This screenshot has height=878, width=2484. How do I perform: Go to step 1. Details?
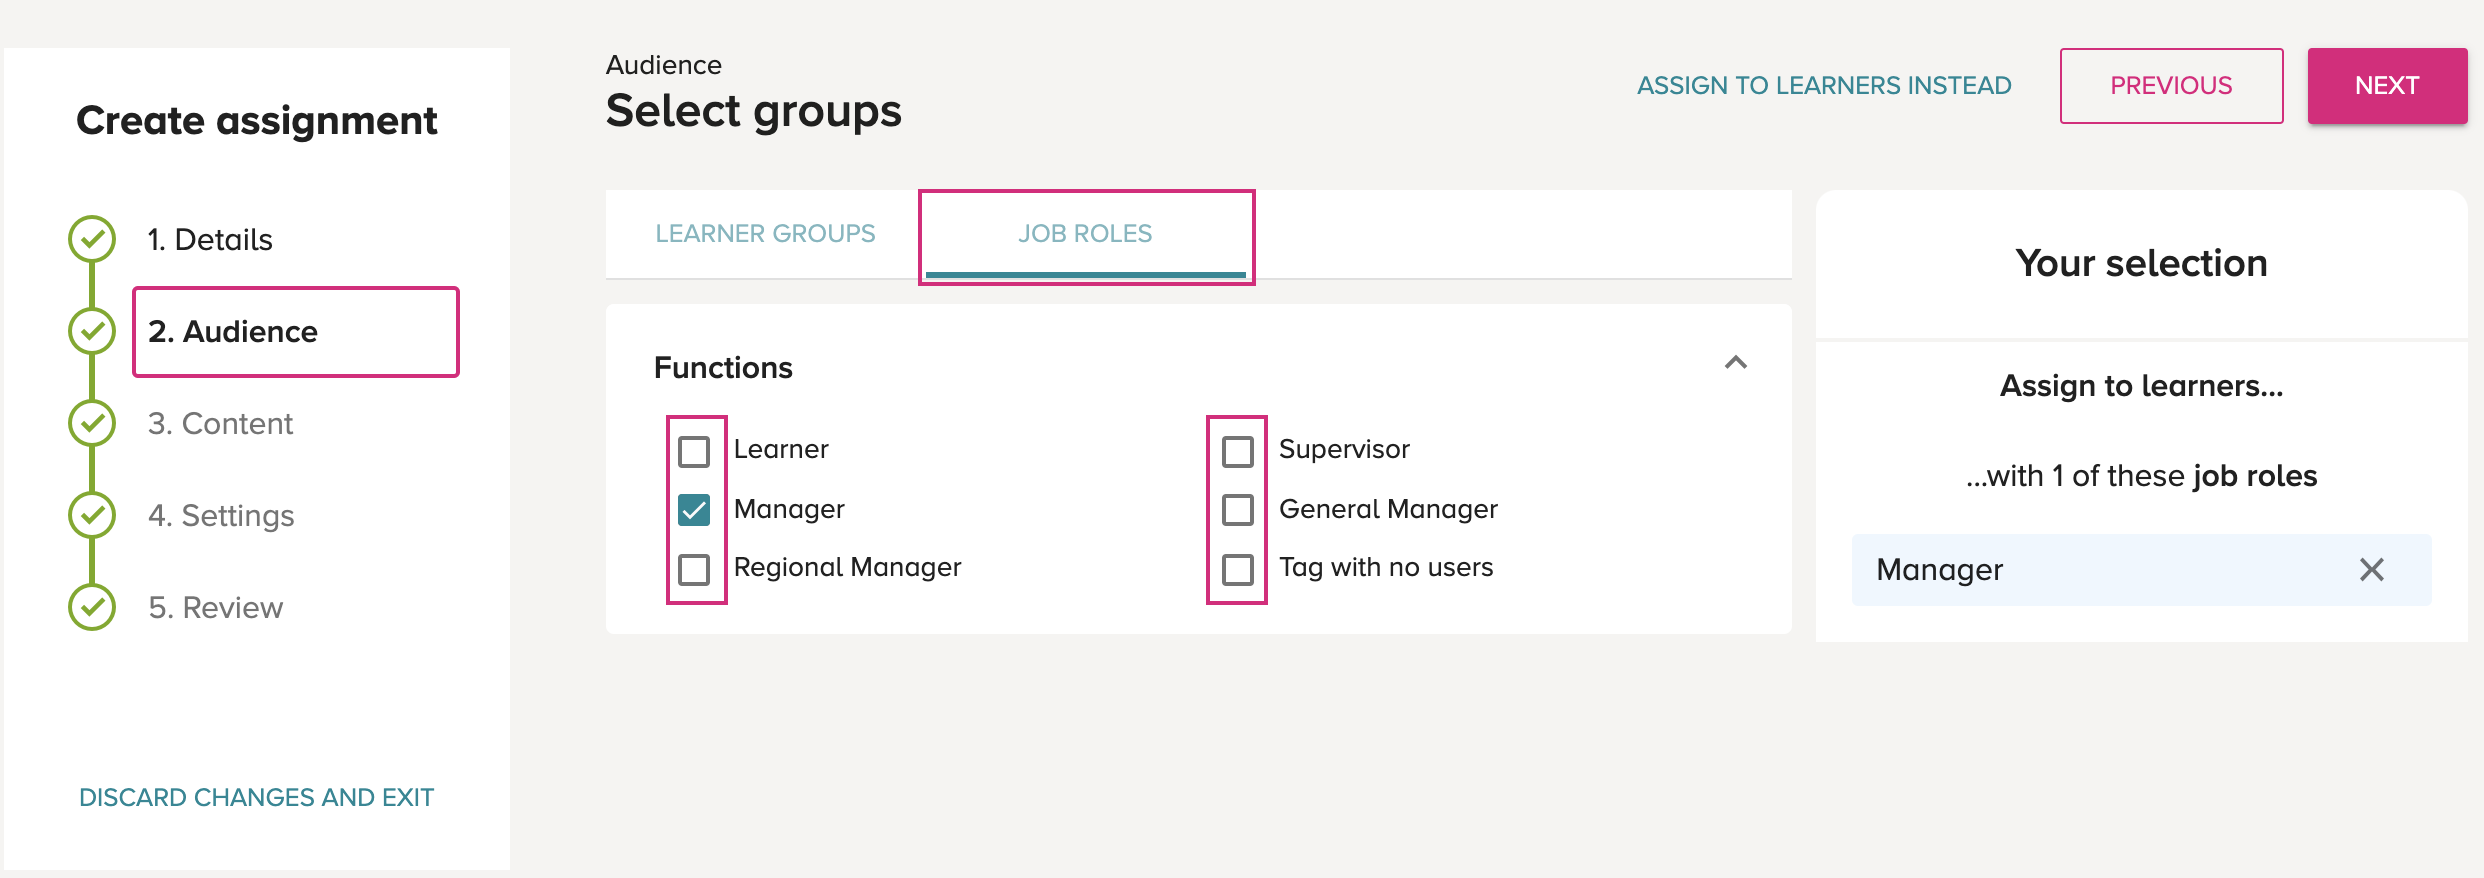[210, 240]
